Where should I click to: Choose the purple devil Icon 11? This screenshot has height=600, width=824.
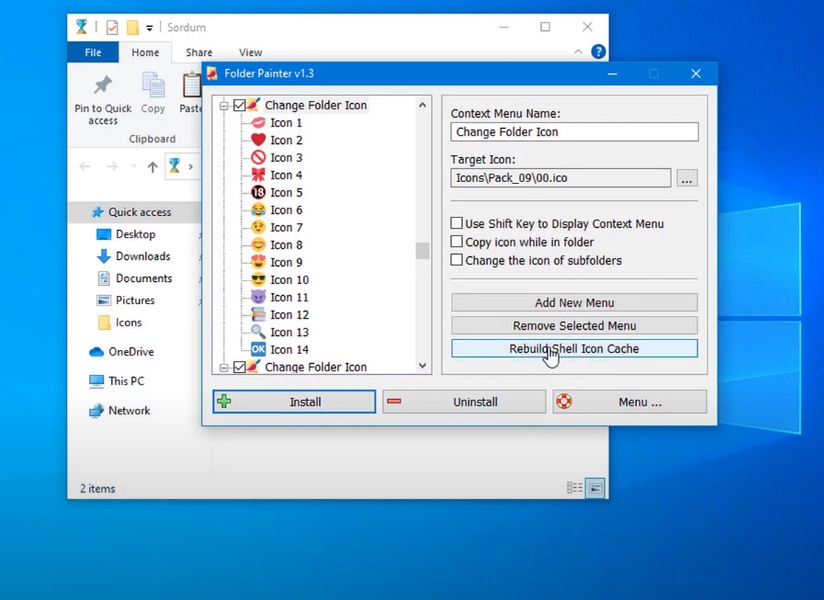coord(288,297)
